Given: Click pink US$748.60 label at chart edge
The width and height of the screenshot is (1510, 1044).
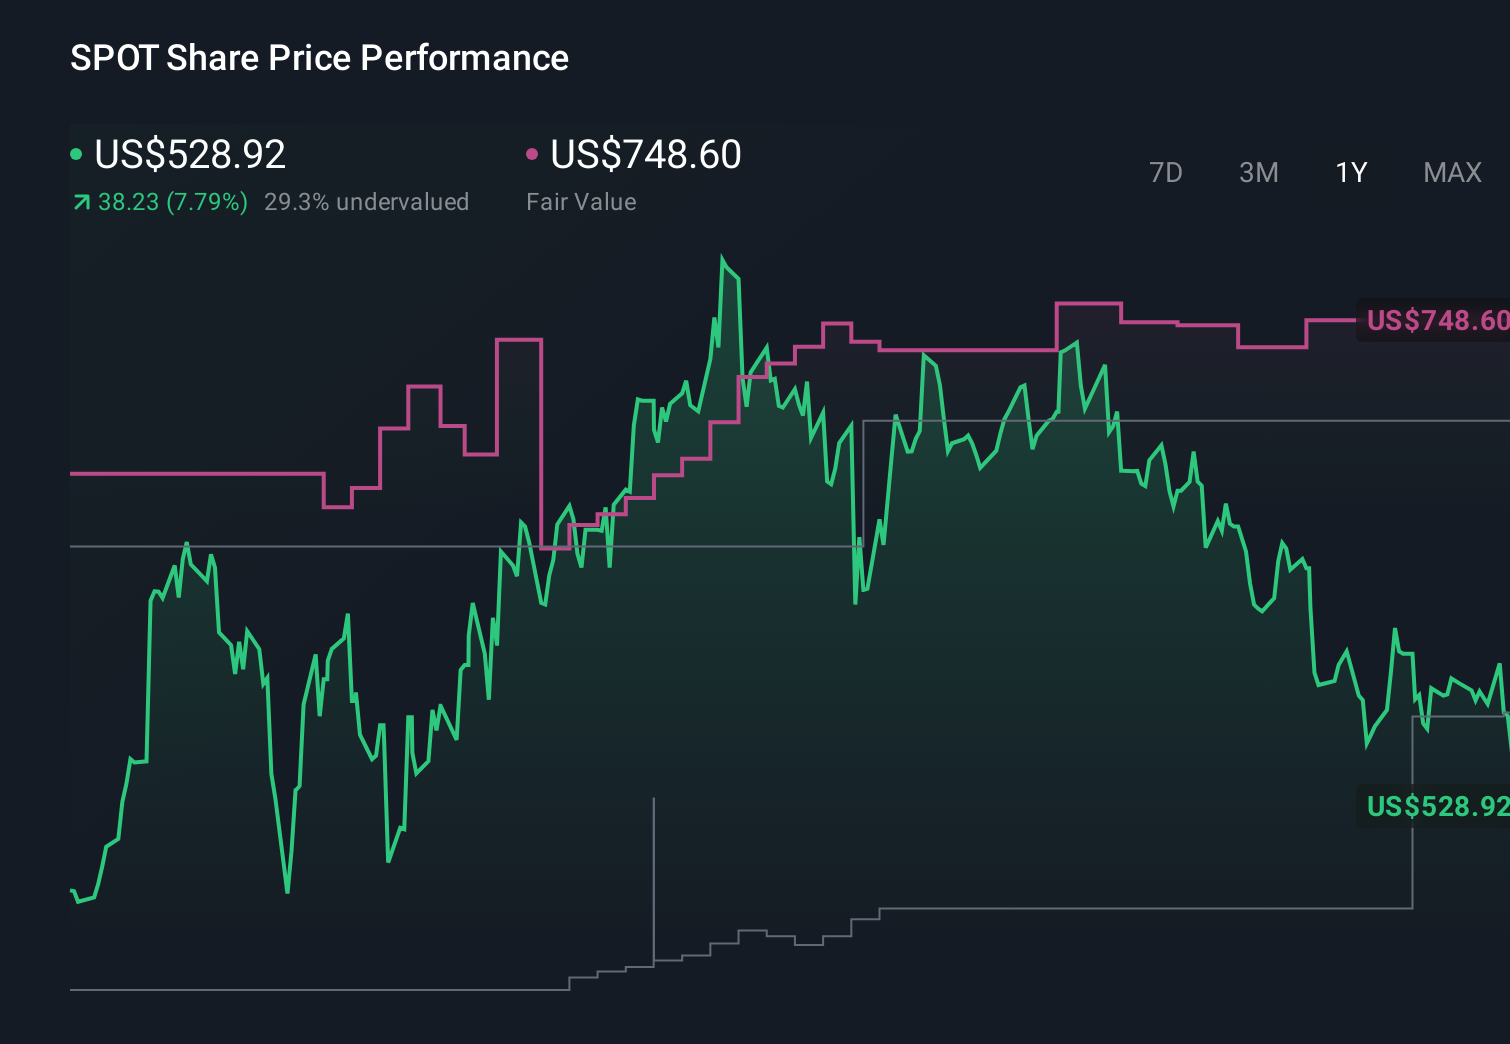Looking at the screenshot, I should pos(1436,320).
